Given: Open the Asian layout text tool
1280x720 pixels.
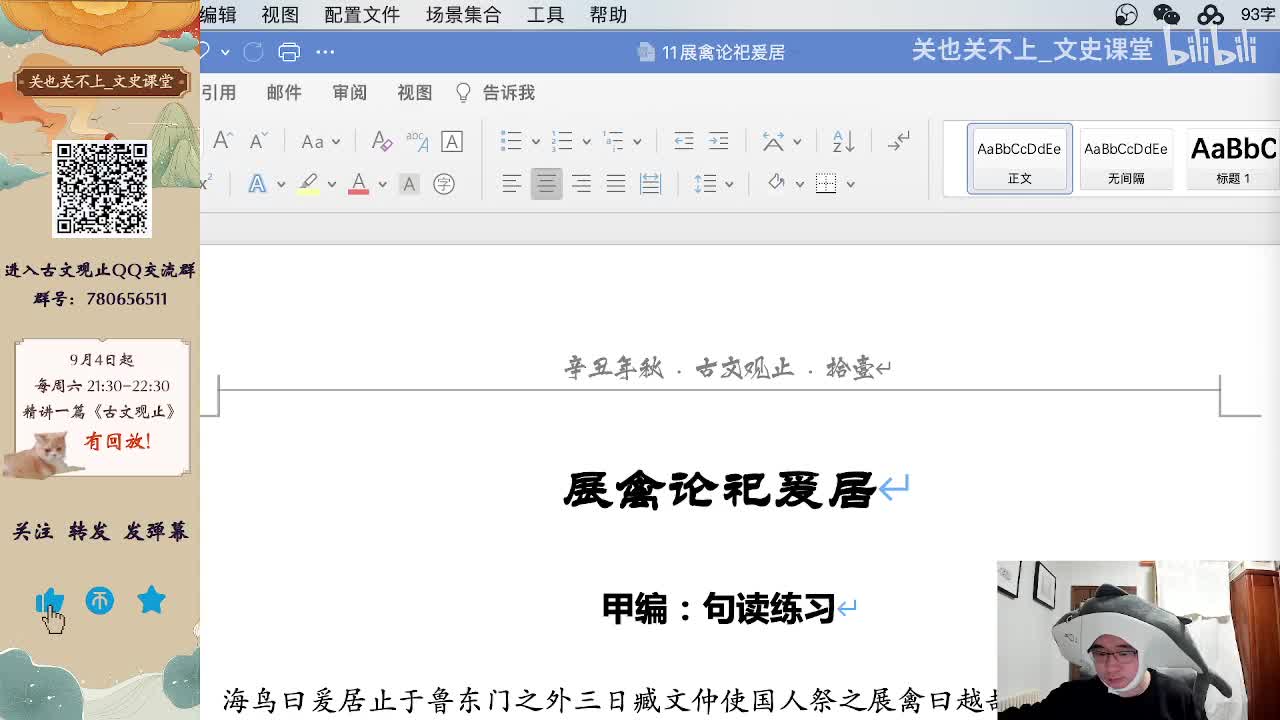Looking at the screenshot, I should click(x=773, y=141).
